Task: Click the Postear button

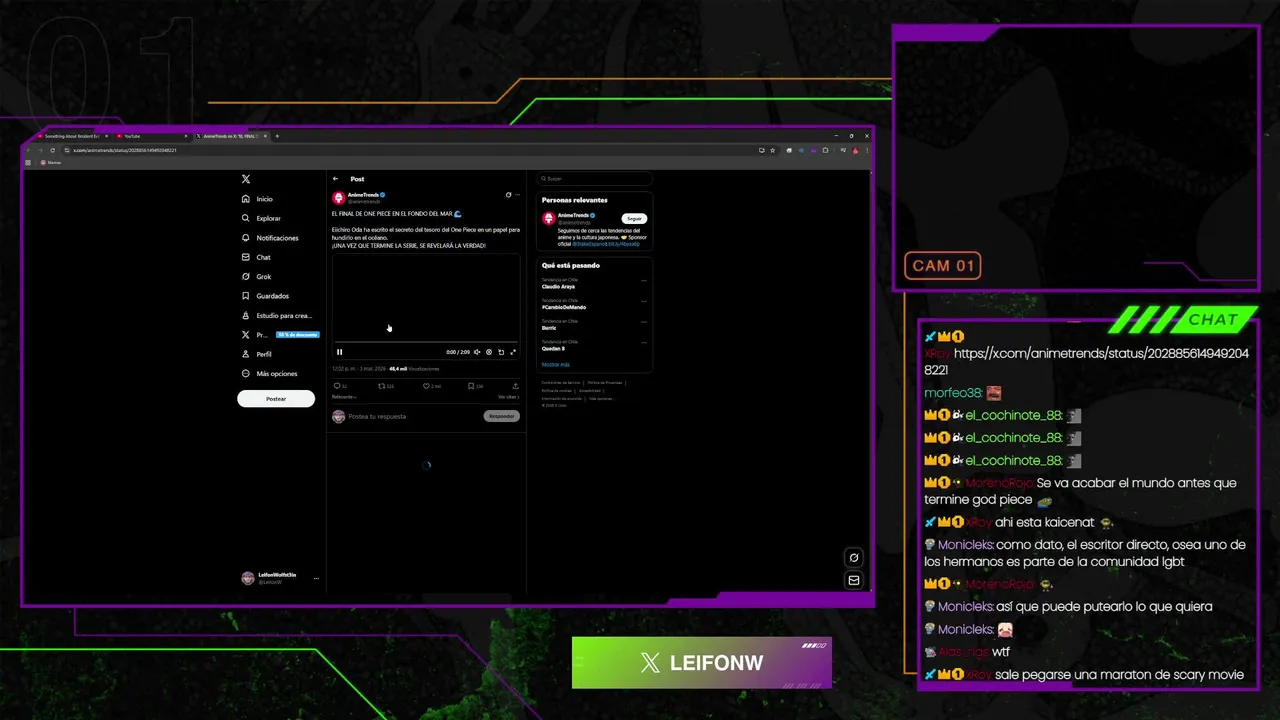Action: [276, 399]
